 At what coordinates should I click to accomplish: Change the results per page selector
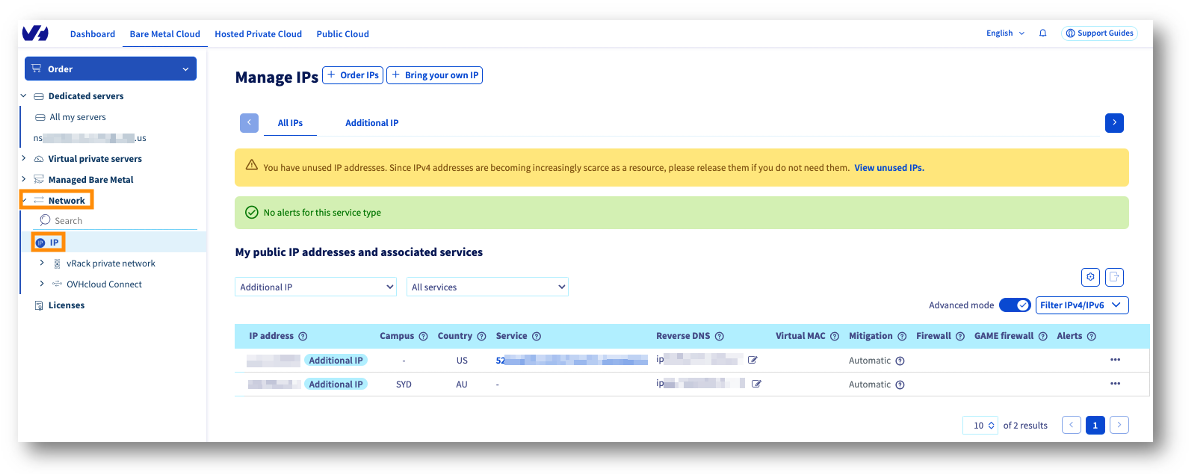[980, 425]
